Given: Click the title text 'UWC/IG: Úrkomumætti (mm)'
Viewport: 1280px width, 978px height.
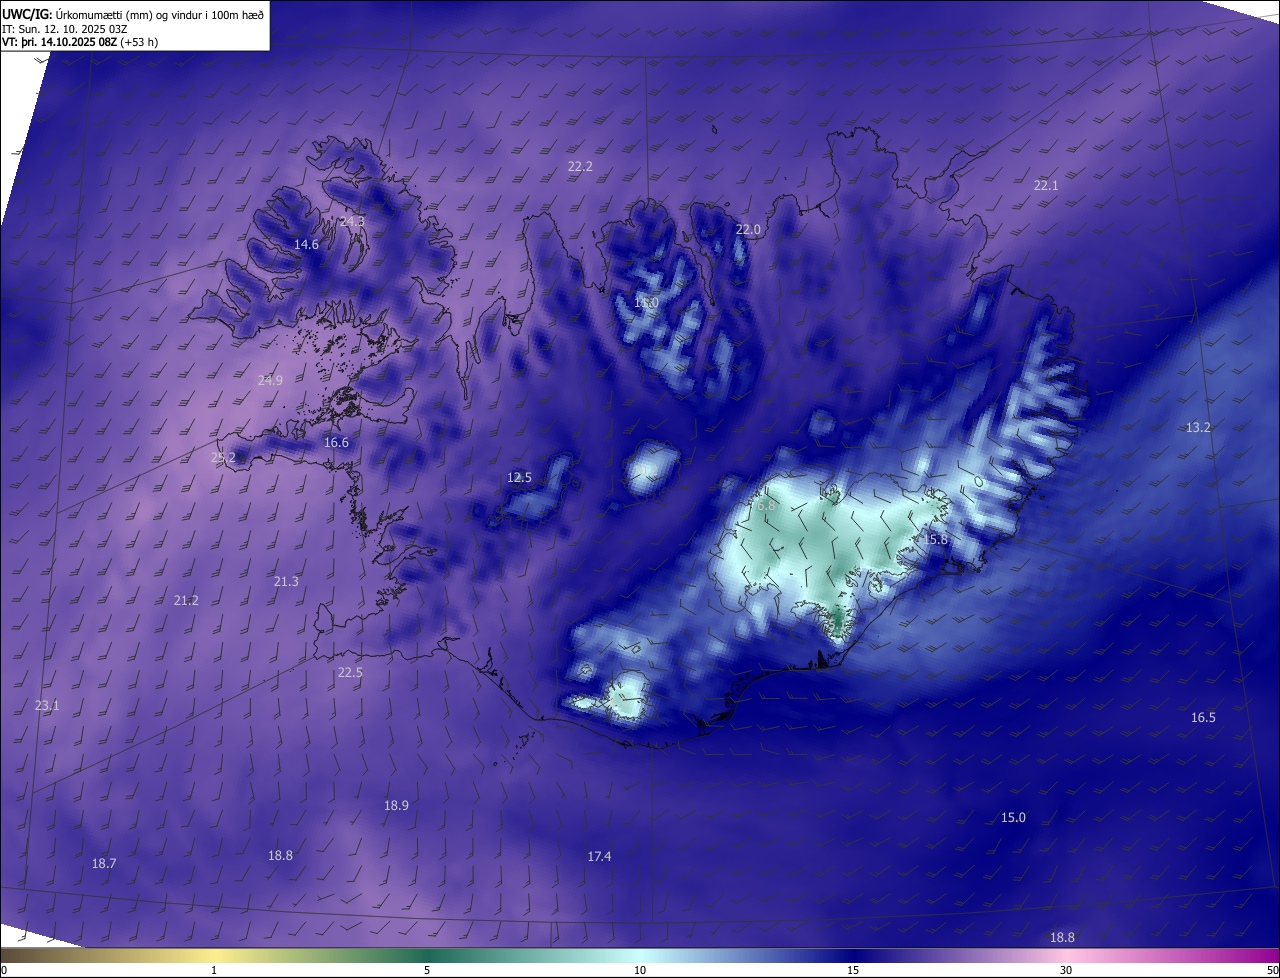Looking at the screenshot, I should click(x=77, y=13).
